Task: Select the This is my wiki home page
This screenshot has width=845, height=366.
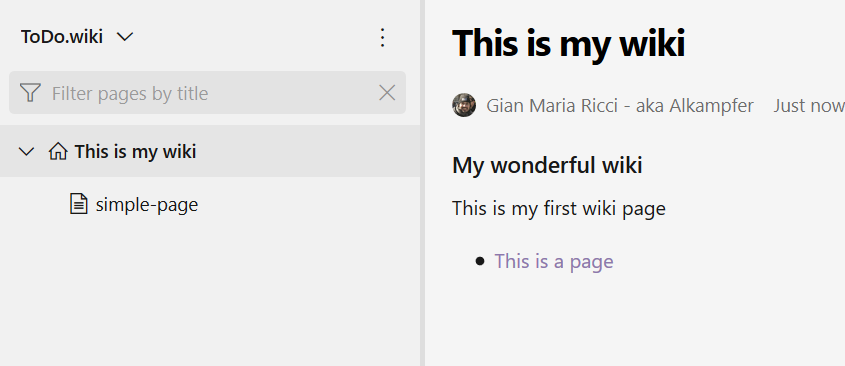Action: 210,151
